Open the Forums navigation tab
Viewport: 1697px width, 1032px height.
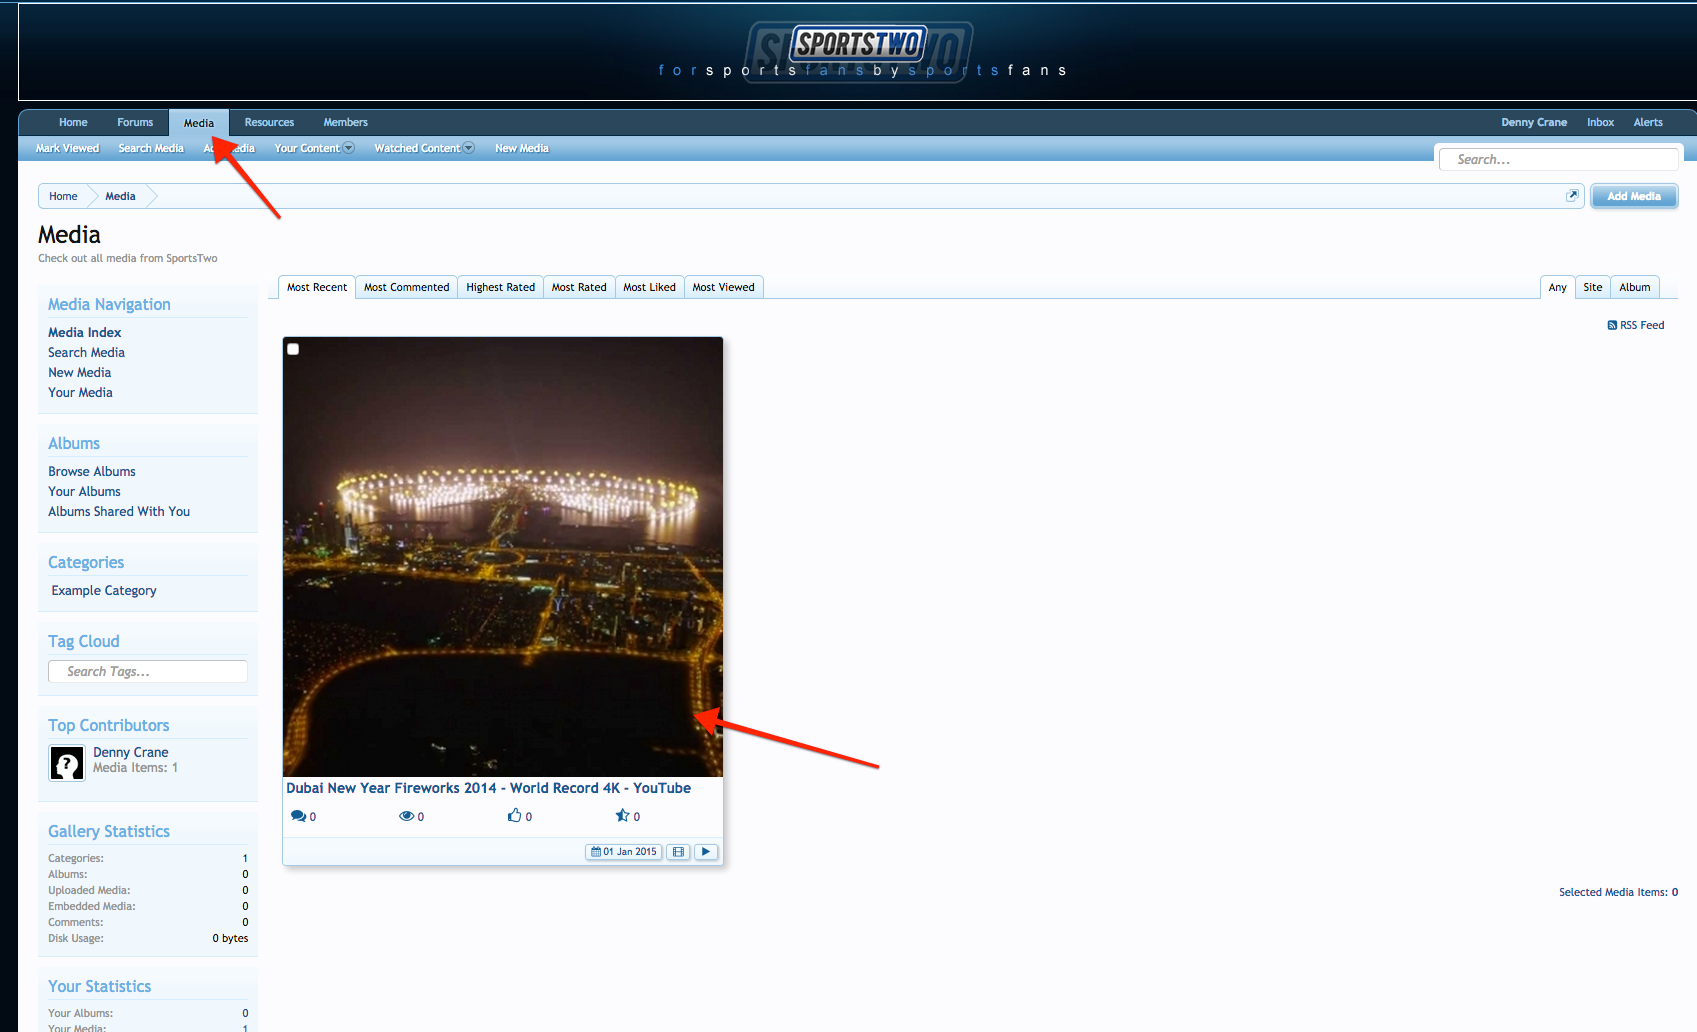tap(135, 122)
